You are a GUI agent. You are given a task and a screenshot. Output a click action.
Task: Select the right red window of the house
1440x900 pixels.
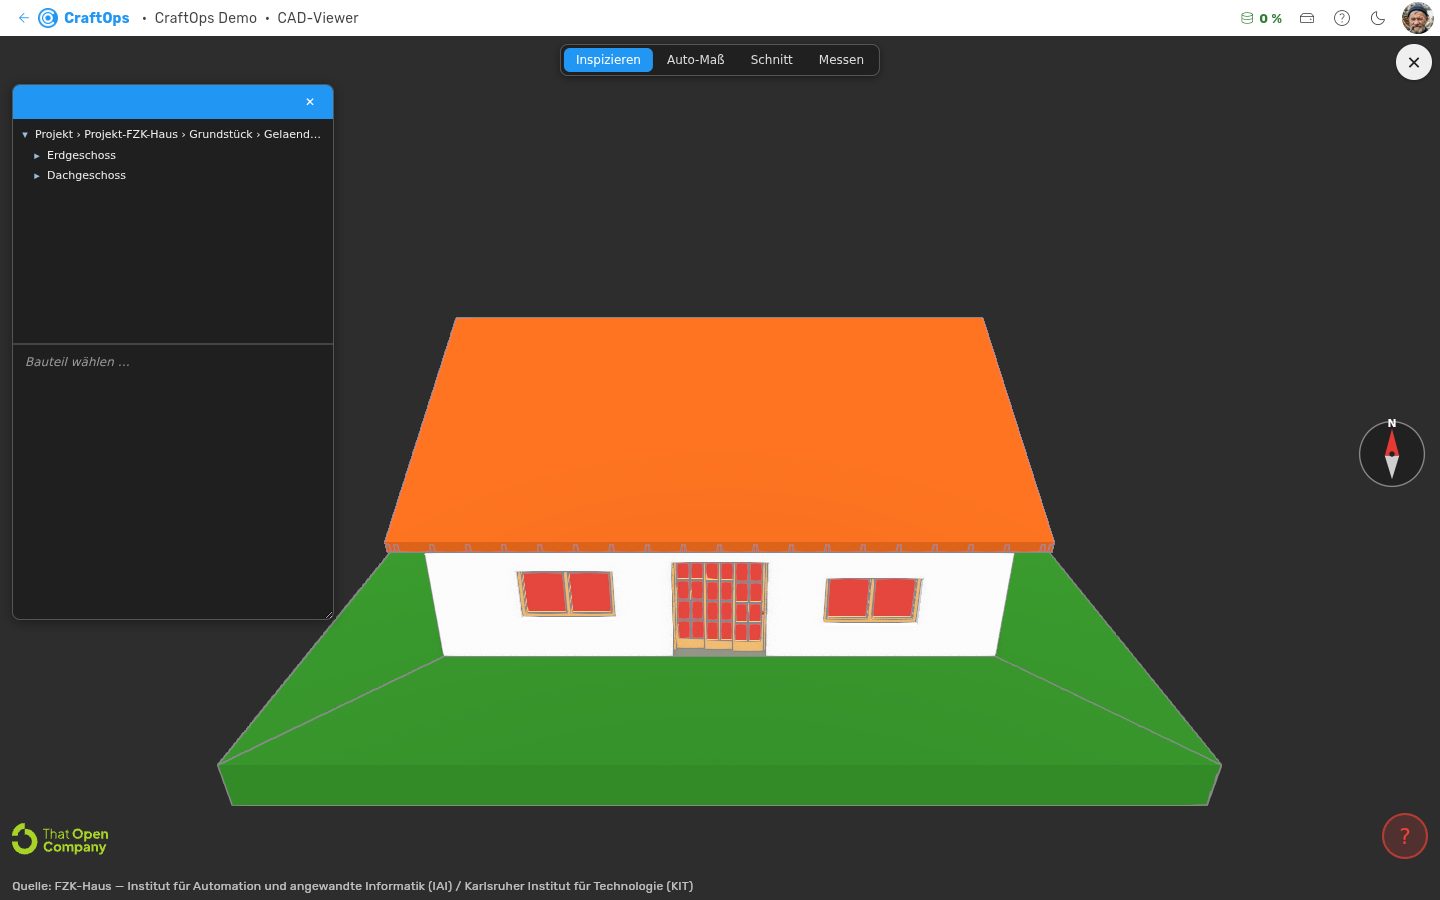pos(872,599)
